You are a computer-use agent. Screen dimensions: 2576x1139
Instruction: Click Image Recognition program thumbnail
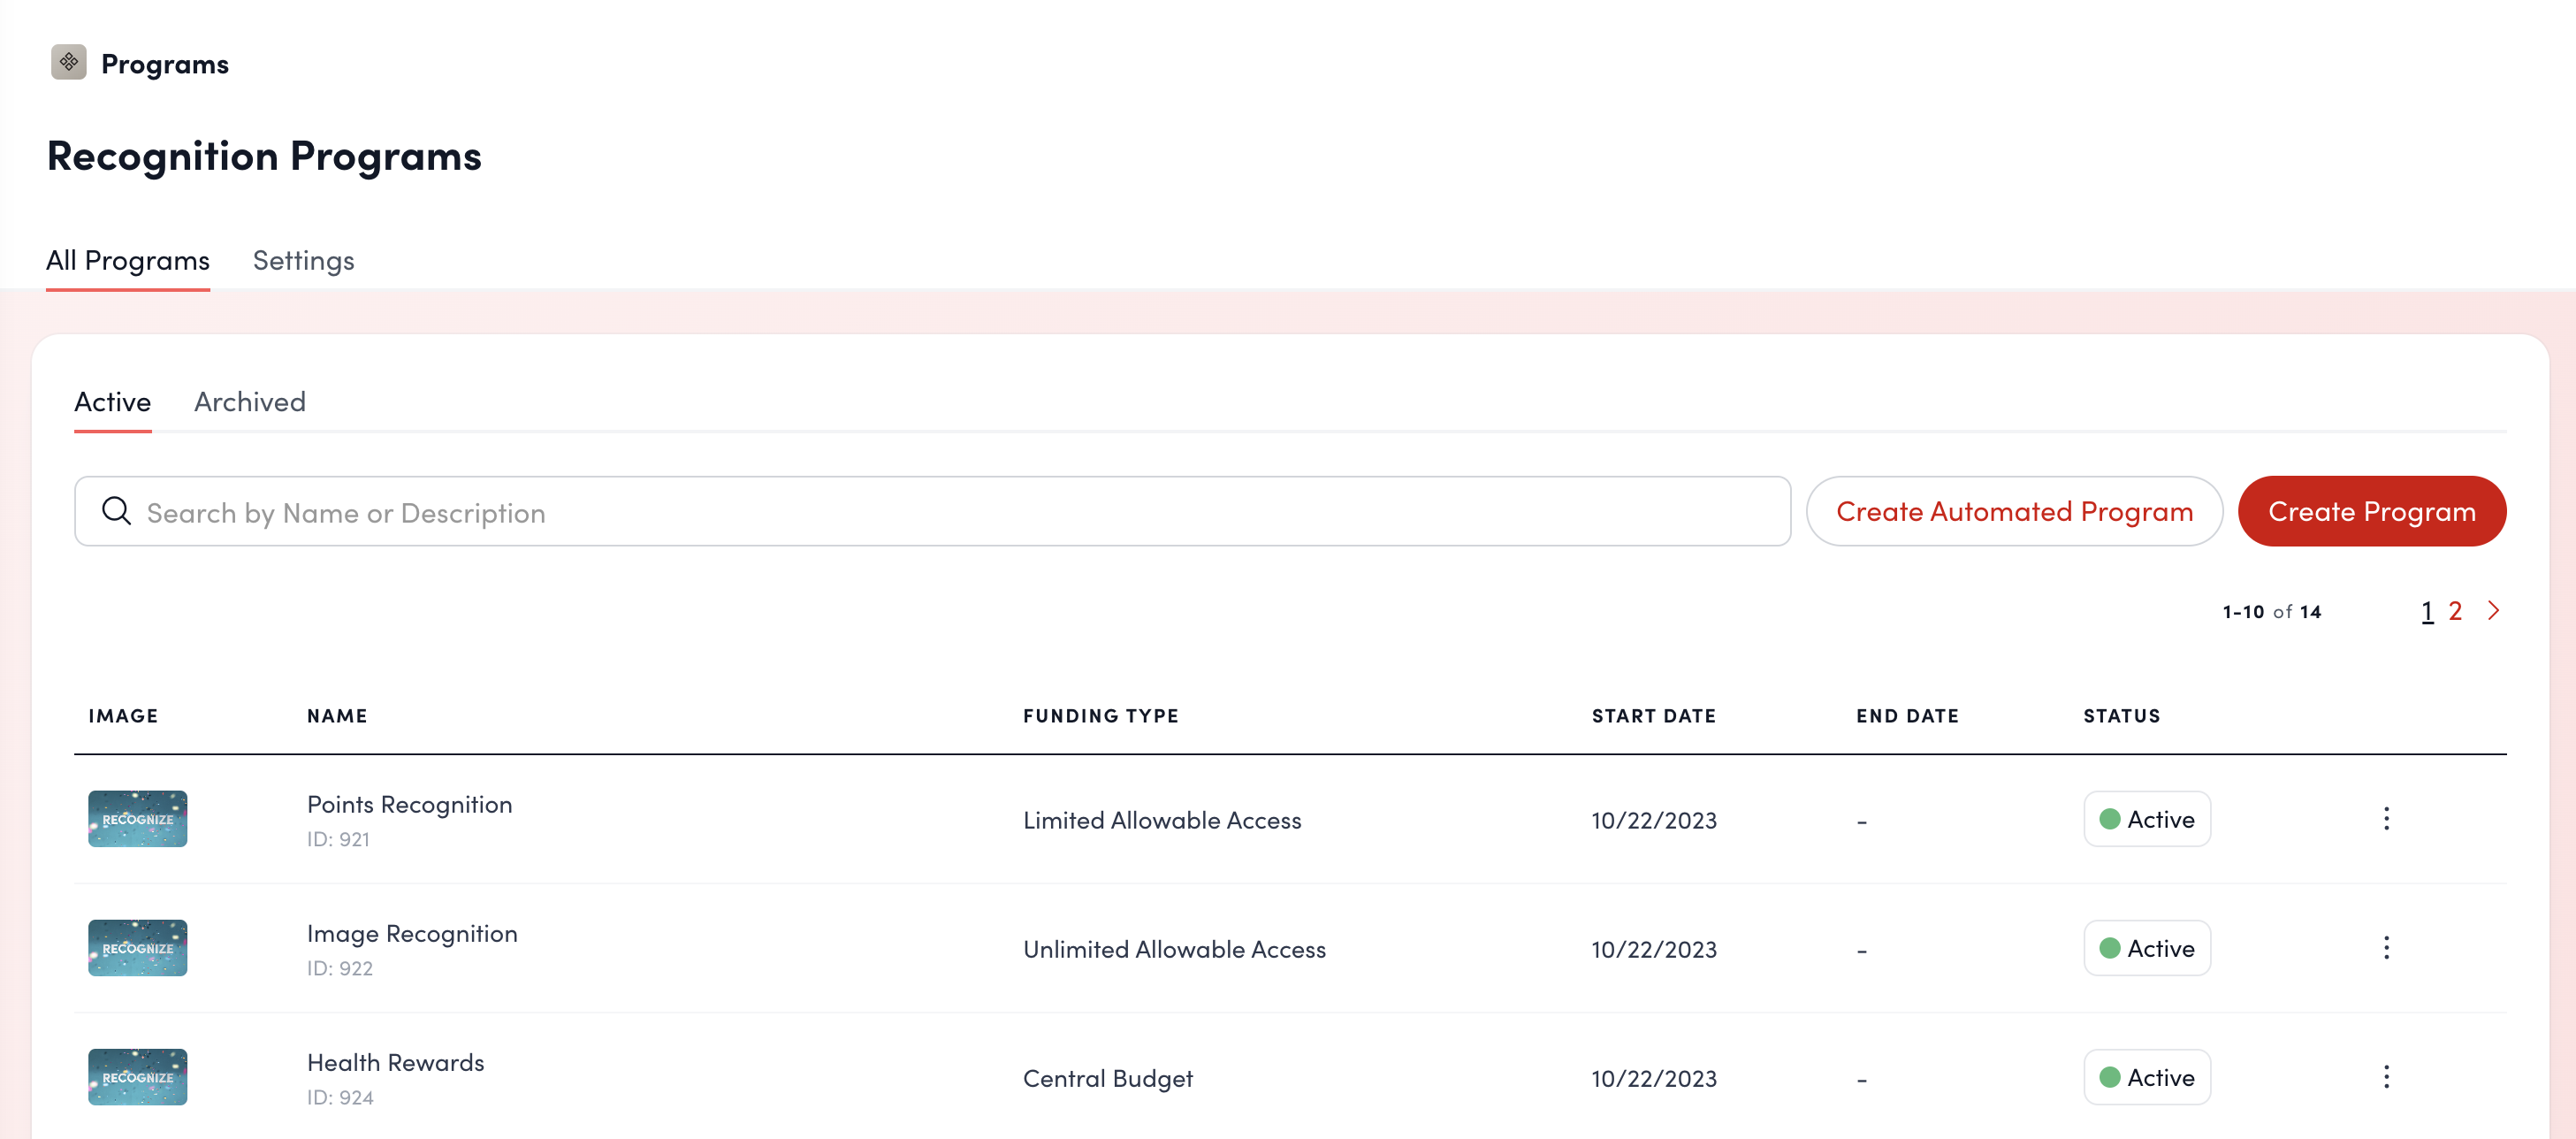(138, 948)
